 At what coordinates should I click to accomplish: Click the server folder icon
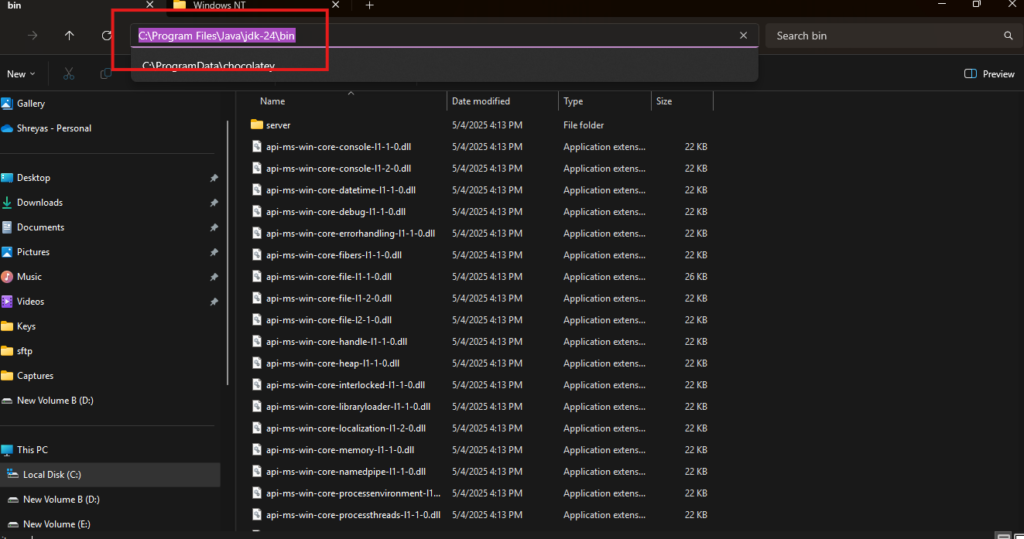coord(257,125)
